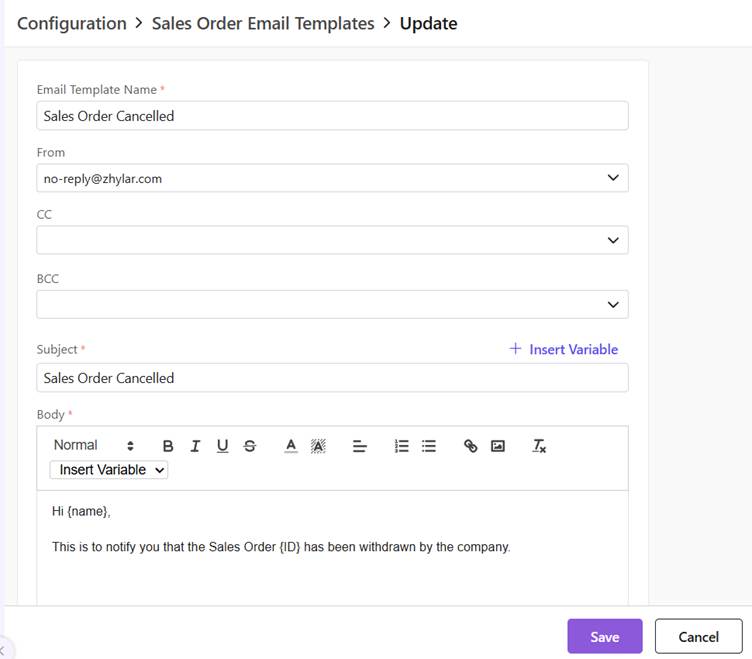The image size is (752, 659).
Task: Open the body Insert Variable dropdown
Action: point(109,470)
